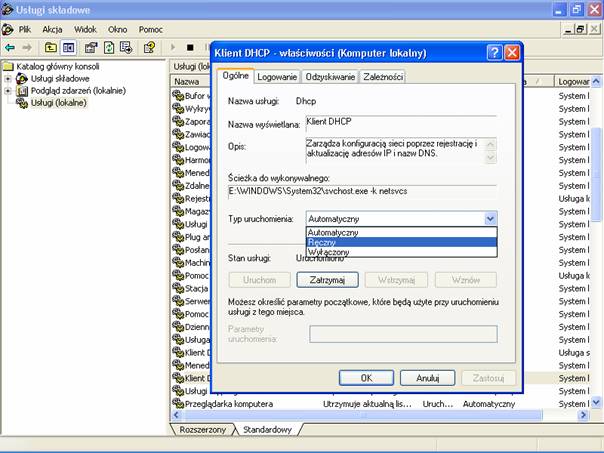Image resolution: width=604 pixels, height=453 pixels.
Task: Open the Widok menu
Action: coord(85,29)
